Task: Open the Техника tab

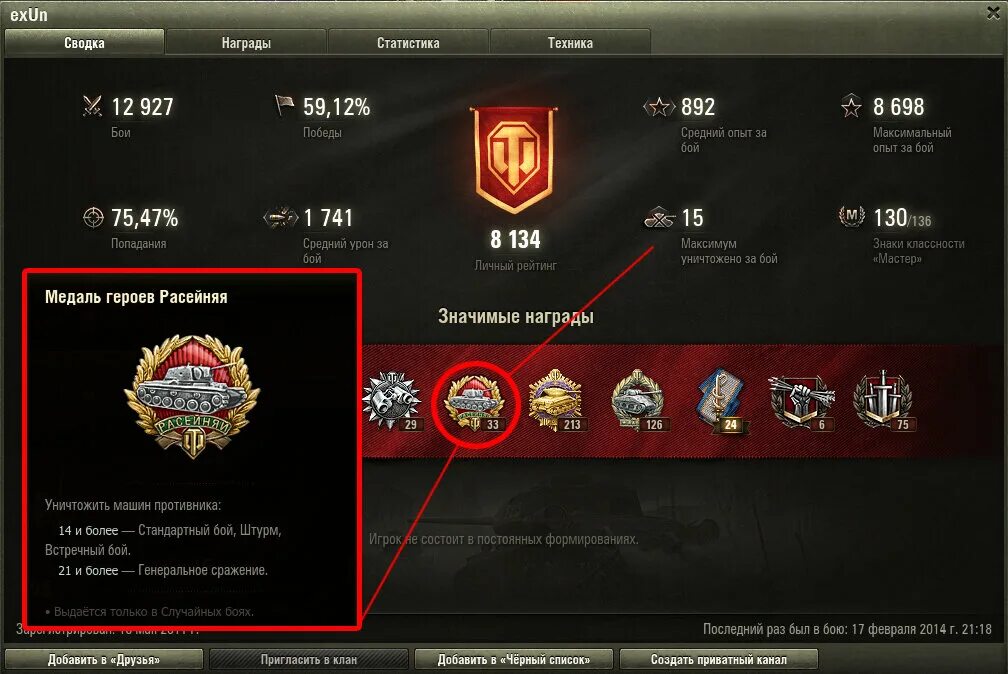Action: point(570,42)
